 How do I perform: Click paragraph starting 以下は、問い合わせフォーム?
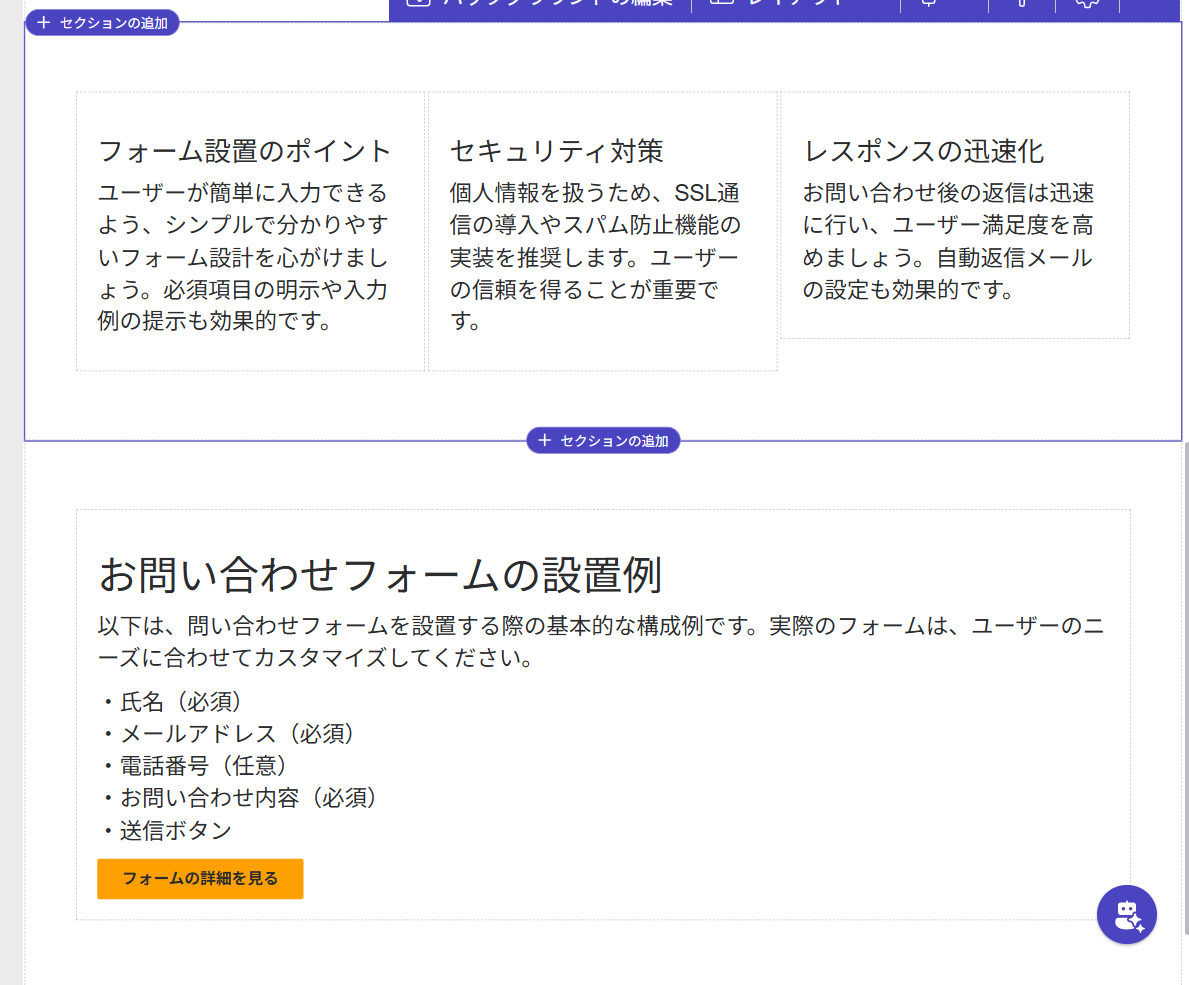click(601, 642)
